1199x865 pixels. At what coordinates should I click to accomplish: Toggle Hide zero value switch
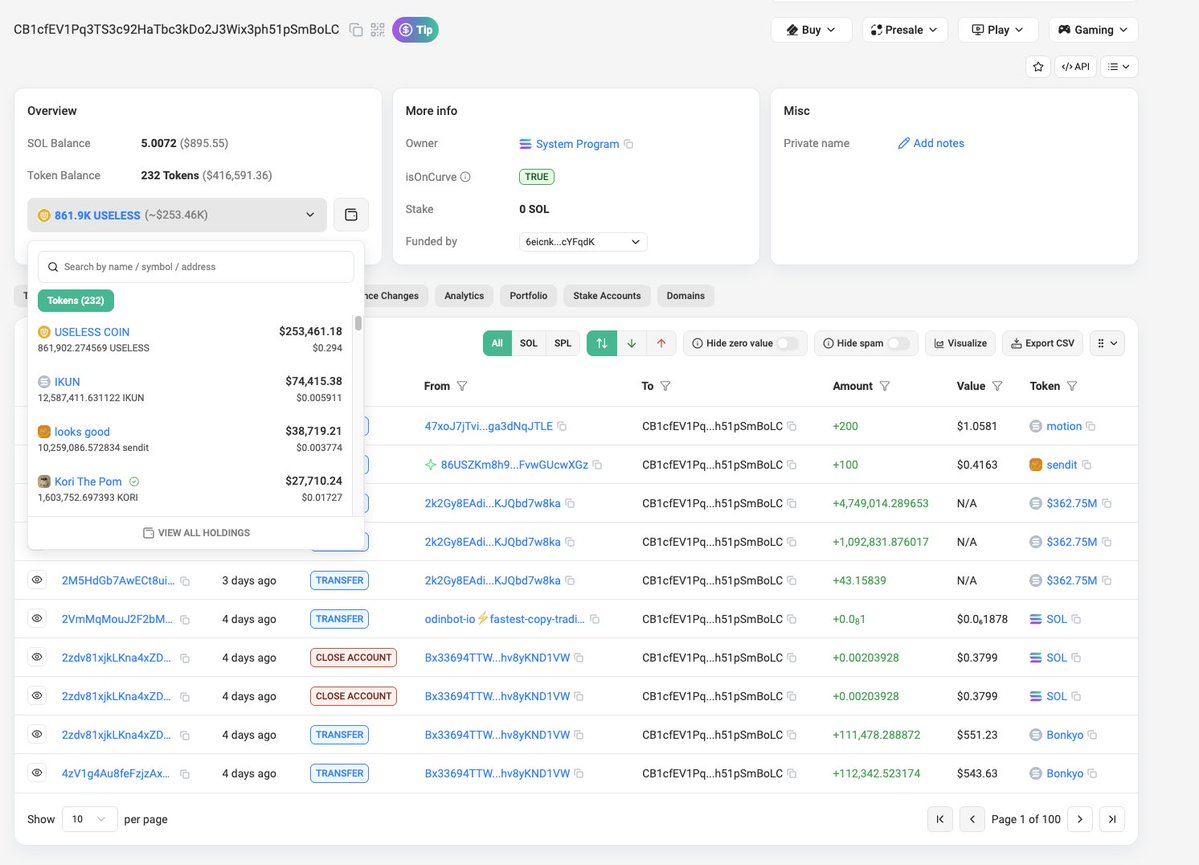787,343
